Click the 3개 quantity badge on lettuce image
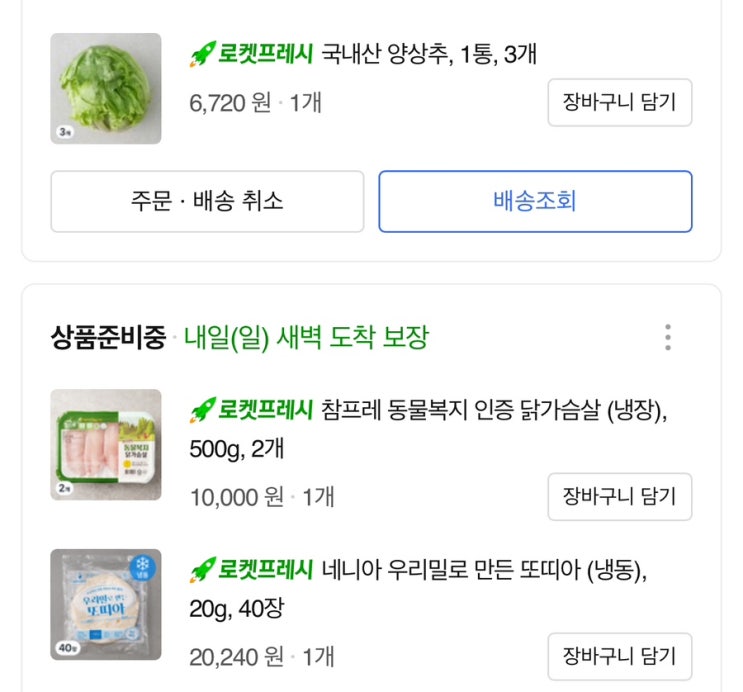 click(x=64, y=131)
